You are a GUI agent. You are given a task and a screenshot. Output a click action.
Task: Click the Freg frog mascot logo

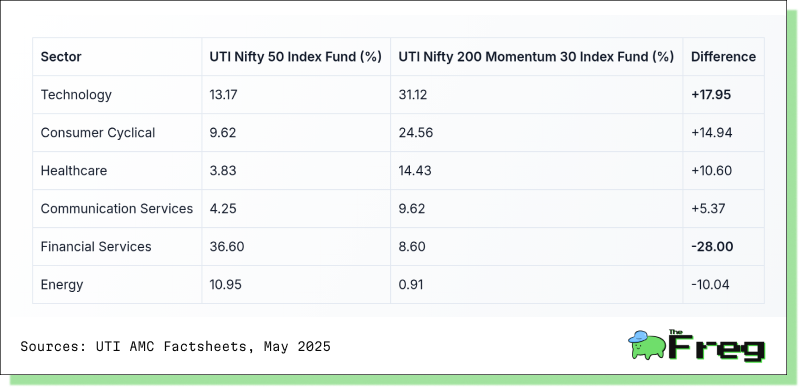click(647, 345)
